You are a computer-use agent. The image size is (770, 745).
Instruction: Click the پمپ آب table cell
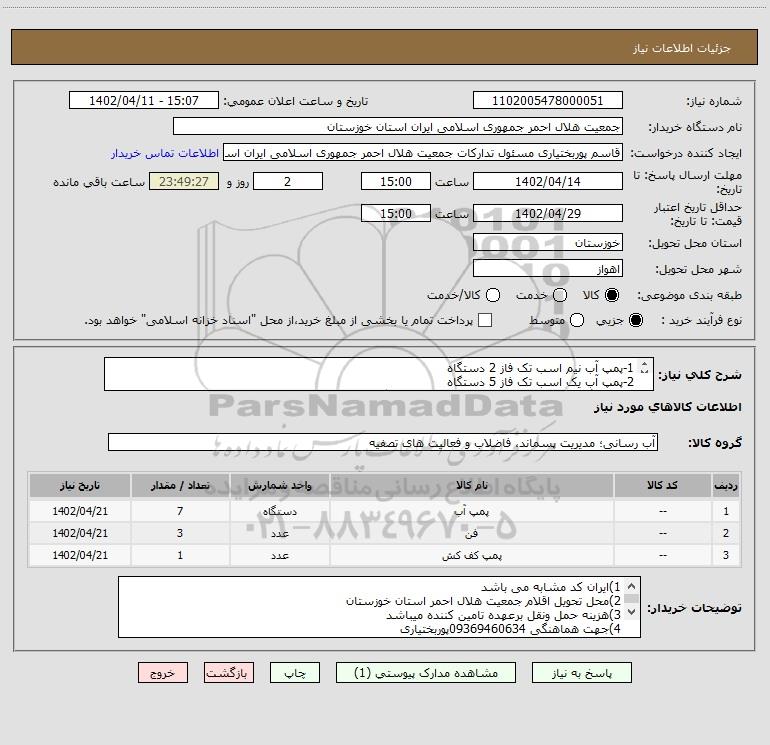(472, 511)
